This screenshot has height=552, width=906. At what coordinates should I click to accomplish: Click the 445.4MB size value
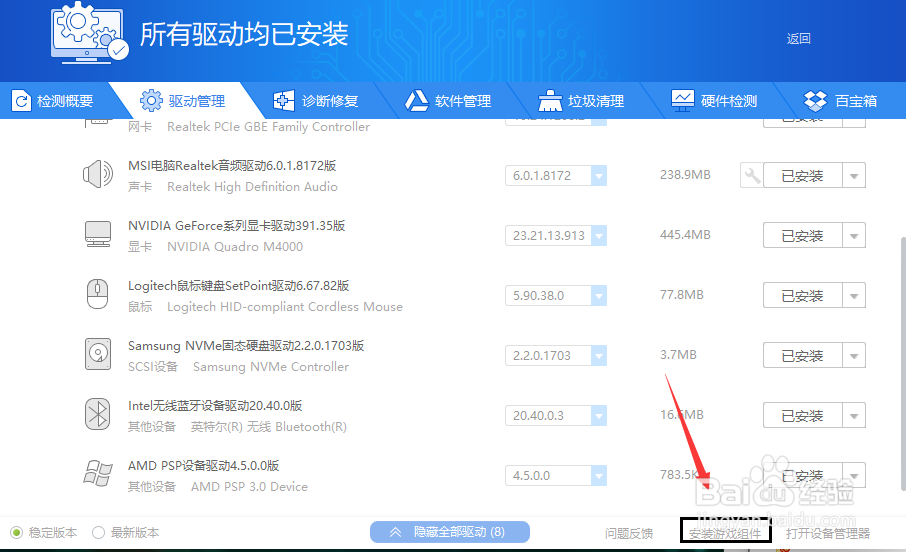(685, 235)
